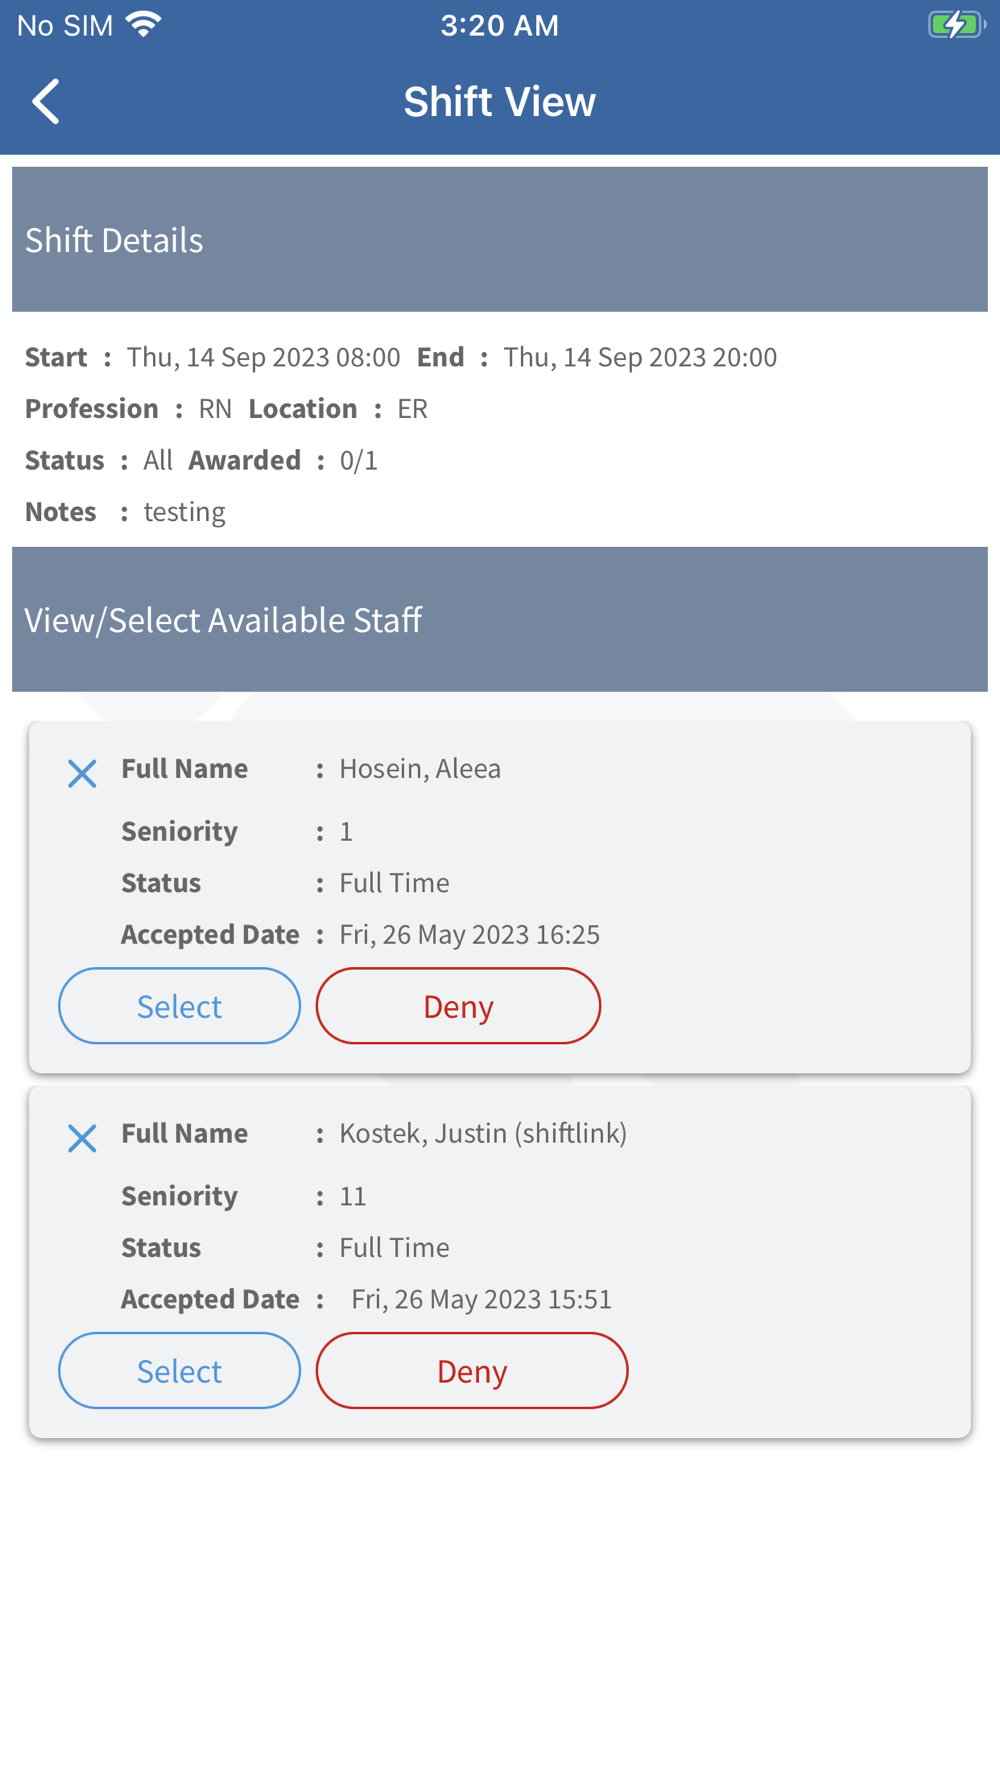Tap Hosein's Full Time status
1000x1778 pixels.
(x=394, y=883)
